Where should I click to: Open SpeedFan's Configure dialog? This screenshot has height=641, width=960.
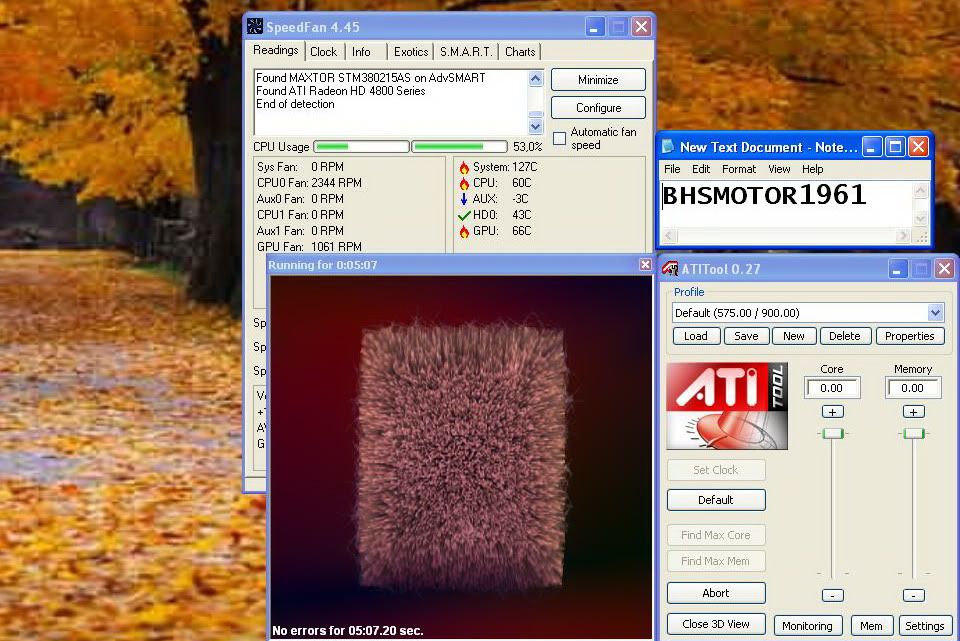point(598,108)
